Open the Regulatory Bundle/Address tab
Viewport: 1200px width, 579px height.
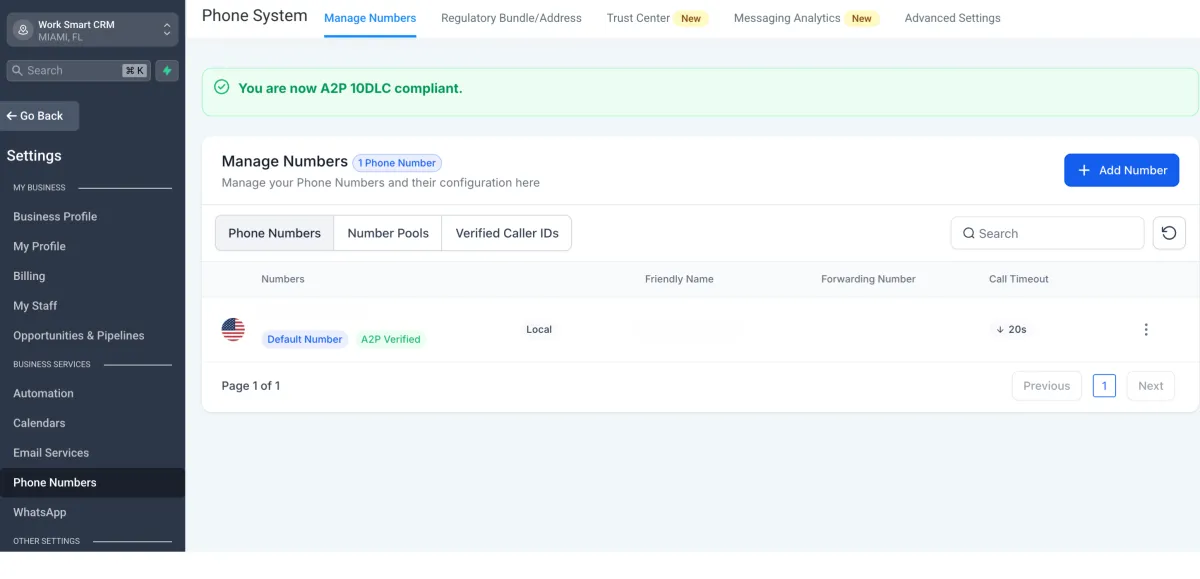tap(511, 18)
